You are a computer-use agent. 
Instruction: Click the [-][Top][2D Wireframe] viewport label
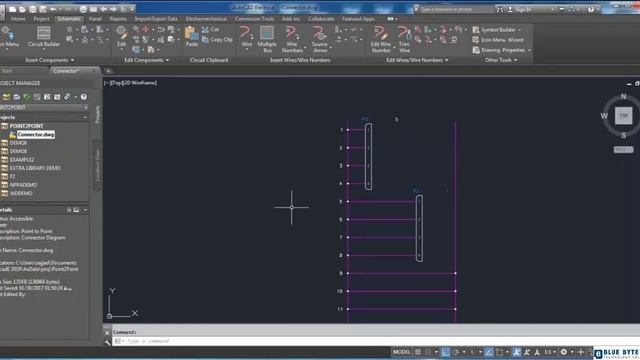click(130, 83)
